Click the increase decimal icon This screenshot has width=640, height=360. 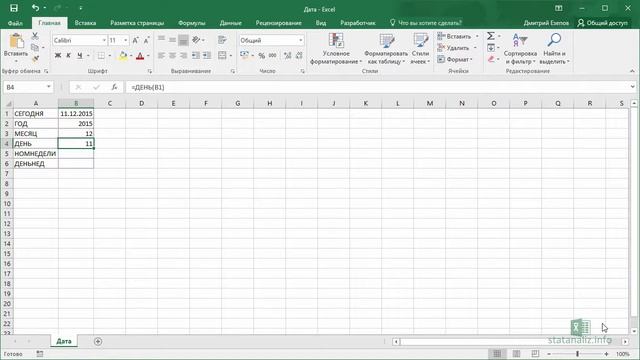coord(287,56)
